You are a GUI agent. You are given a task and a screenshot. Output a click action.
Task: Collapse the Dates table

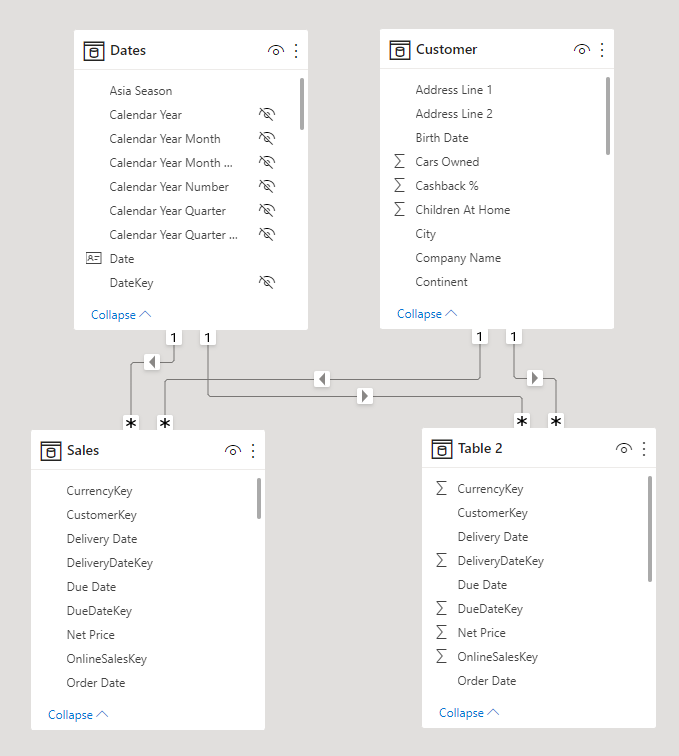[121, 315]
